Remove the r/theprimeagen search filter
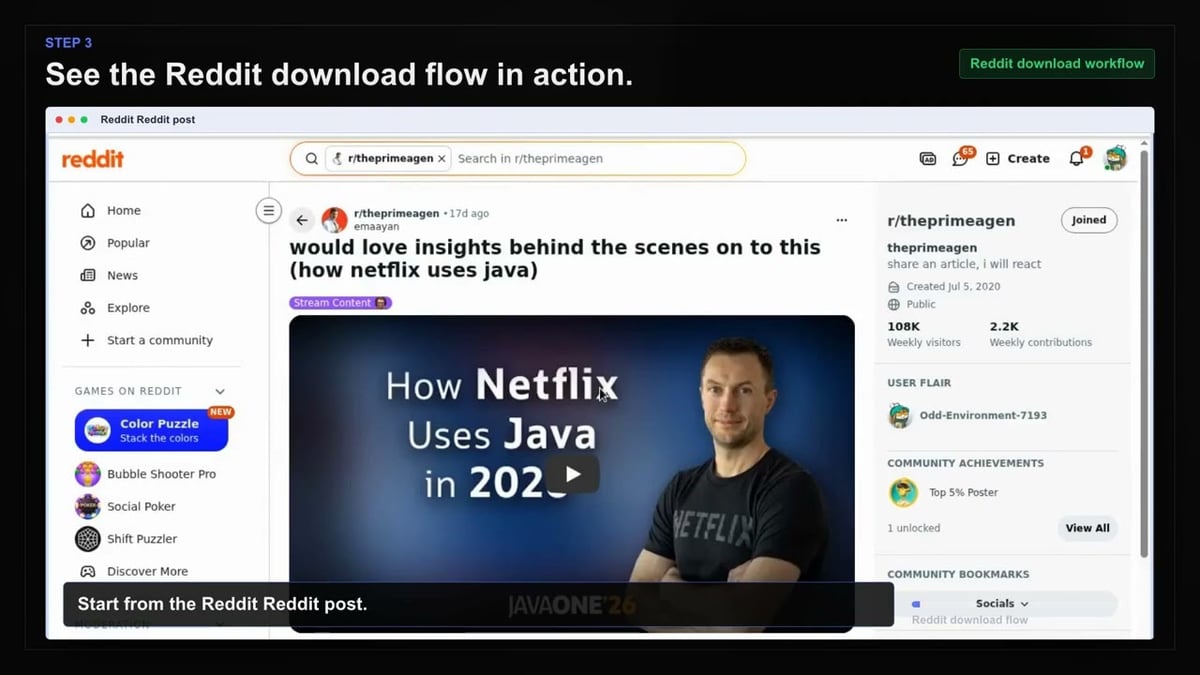Viewport: 1200px width, 675px height. pyautogui.click(x=442, y=158)
